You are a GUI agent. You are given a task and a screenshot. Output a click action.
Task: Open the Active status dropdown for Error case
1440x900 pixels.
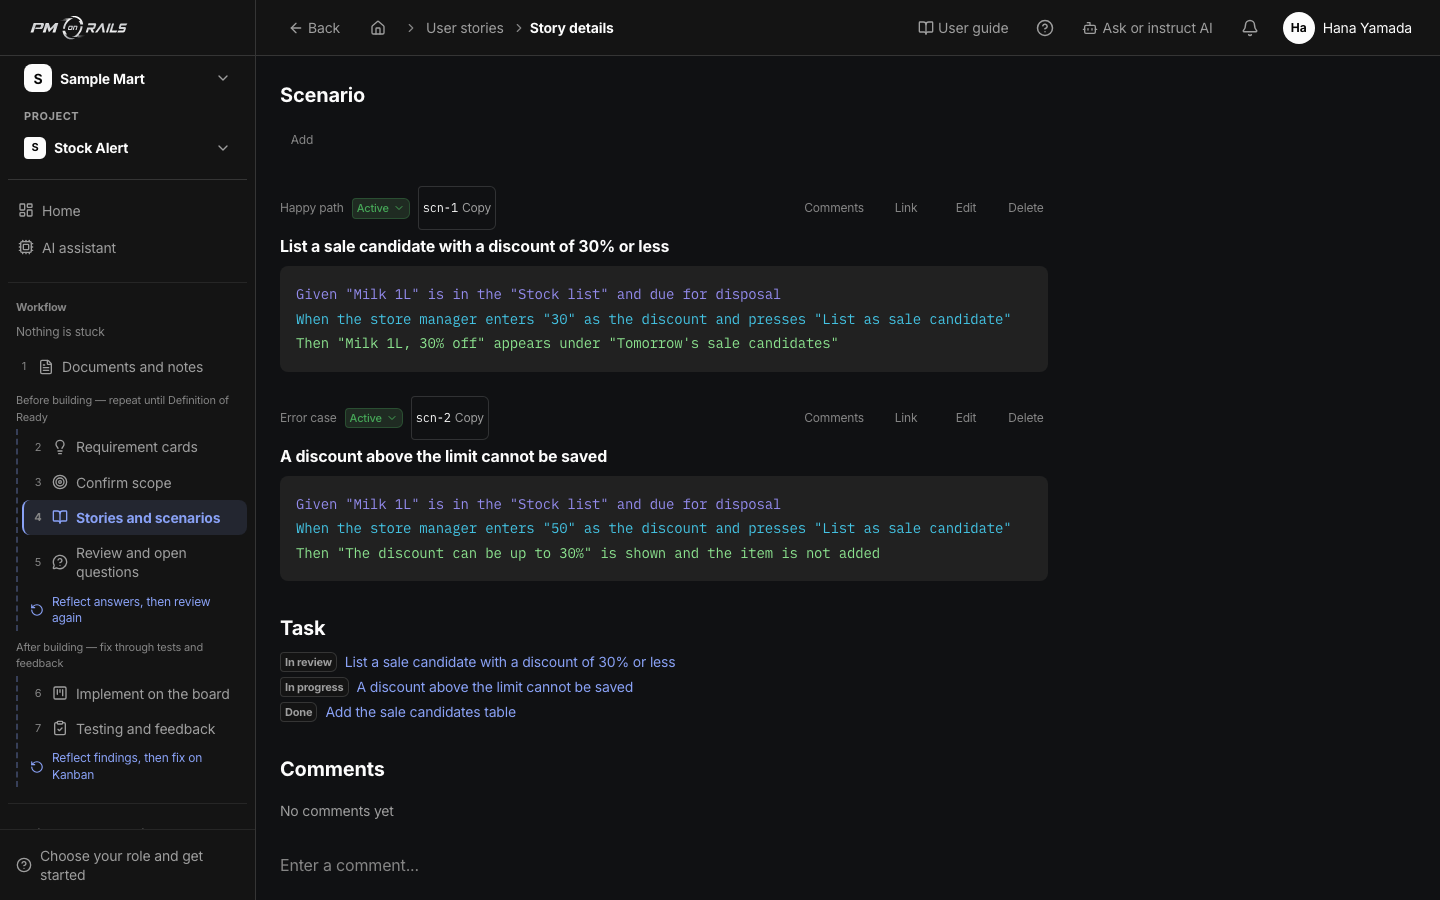pos(373,418)
